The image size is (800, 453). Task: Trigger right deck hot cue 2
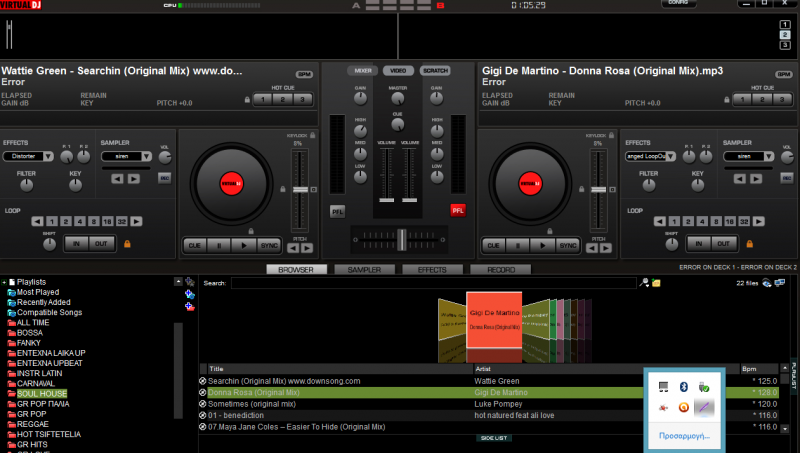pos(762,99)
